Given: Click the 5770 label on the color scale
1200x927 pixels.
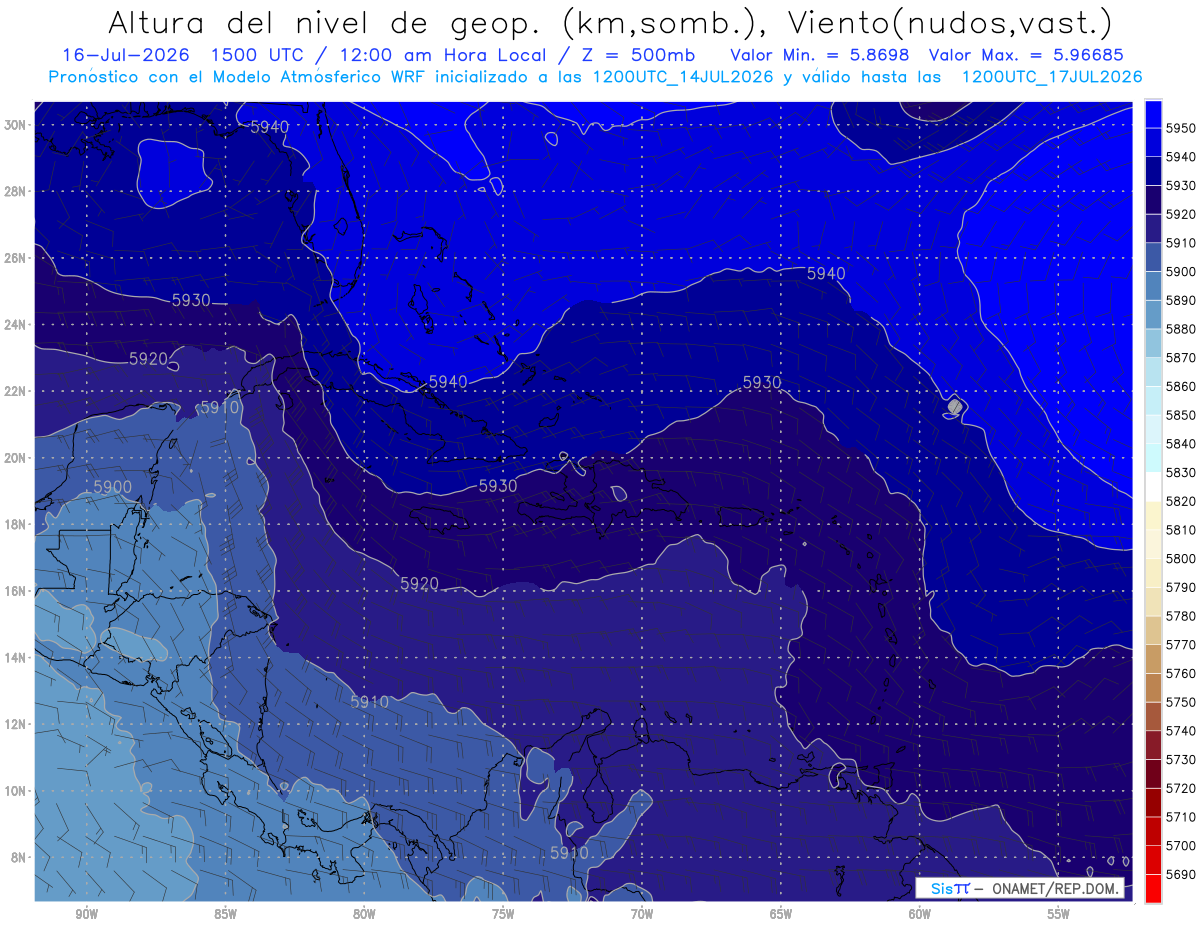Looking at the screenshot, I should [x=1180, y=645].
